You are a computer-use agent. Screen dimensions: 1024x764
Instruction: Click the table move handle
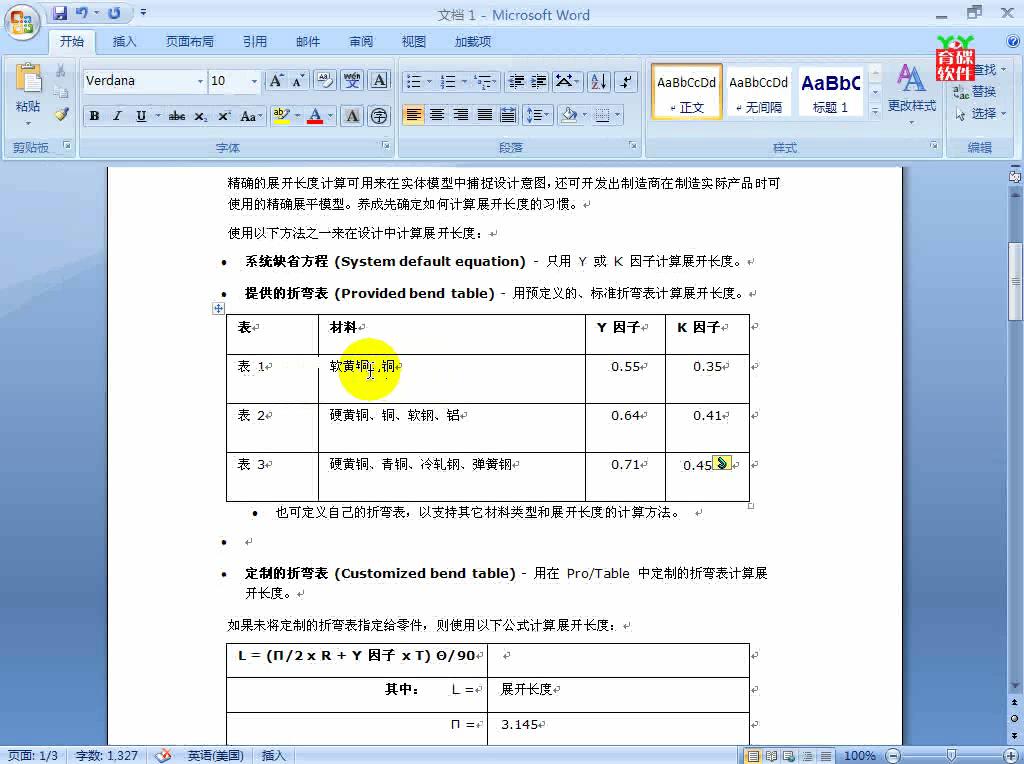219,308
